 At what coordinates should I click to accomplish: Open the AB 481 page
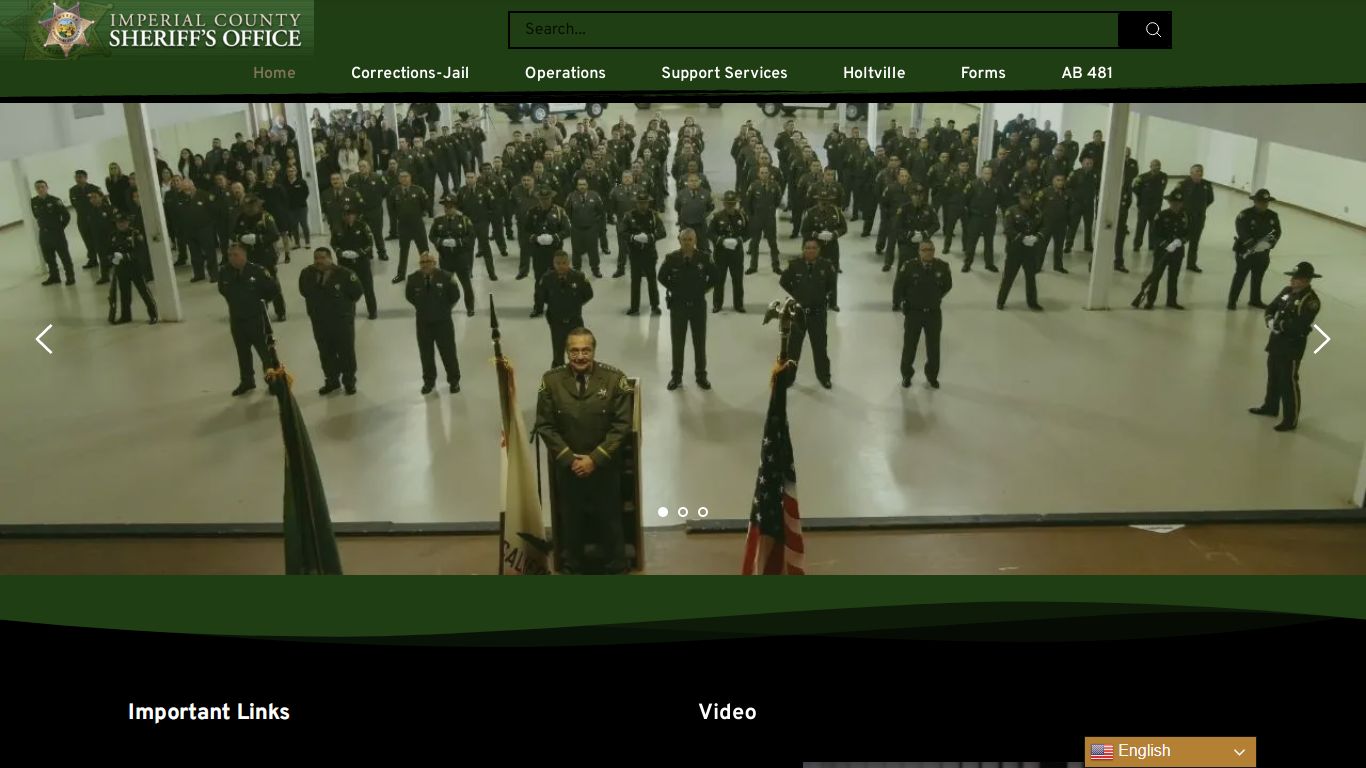[x=1087, y=73]
